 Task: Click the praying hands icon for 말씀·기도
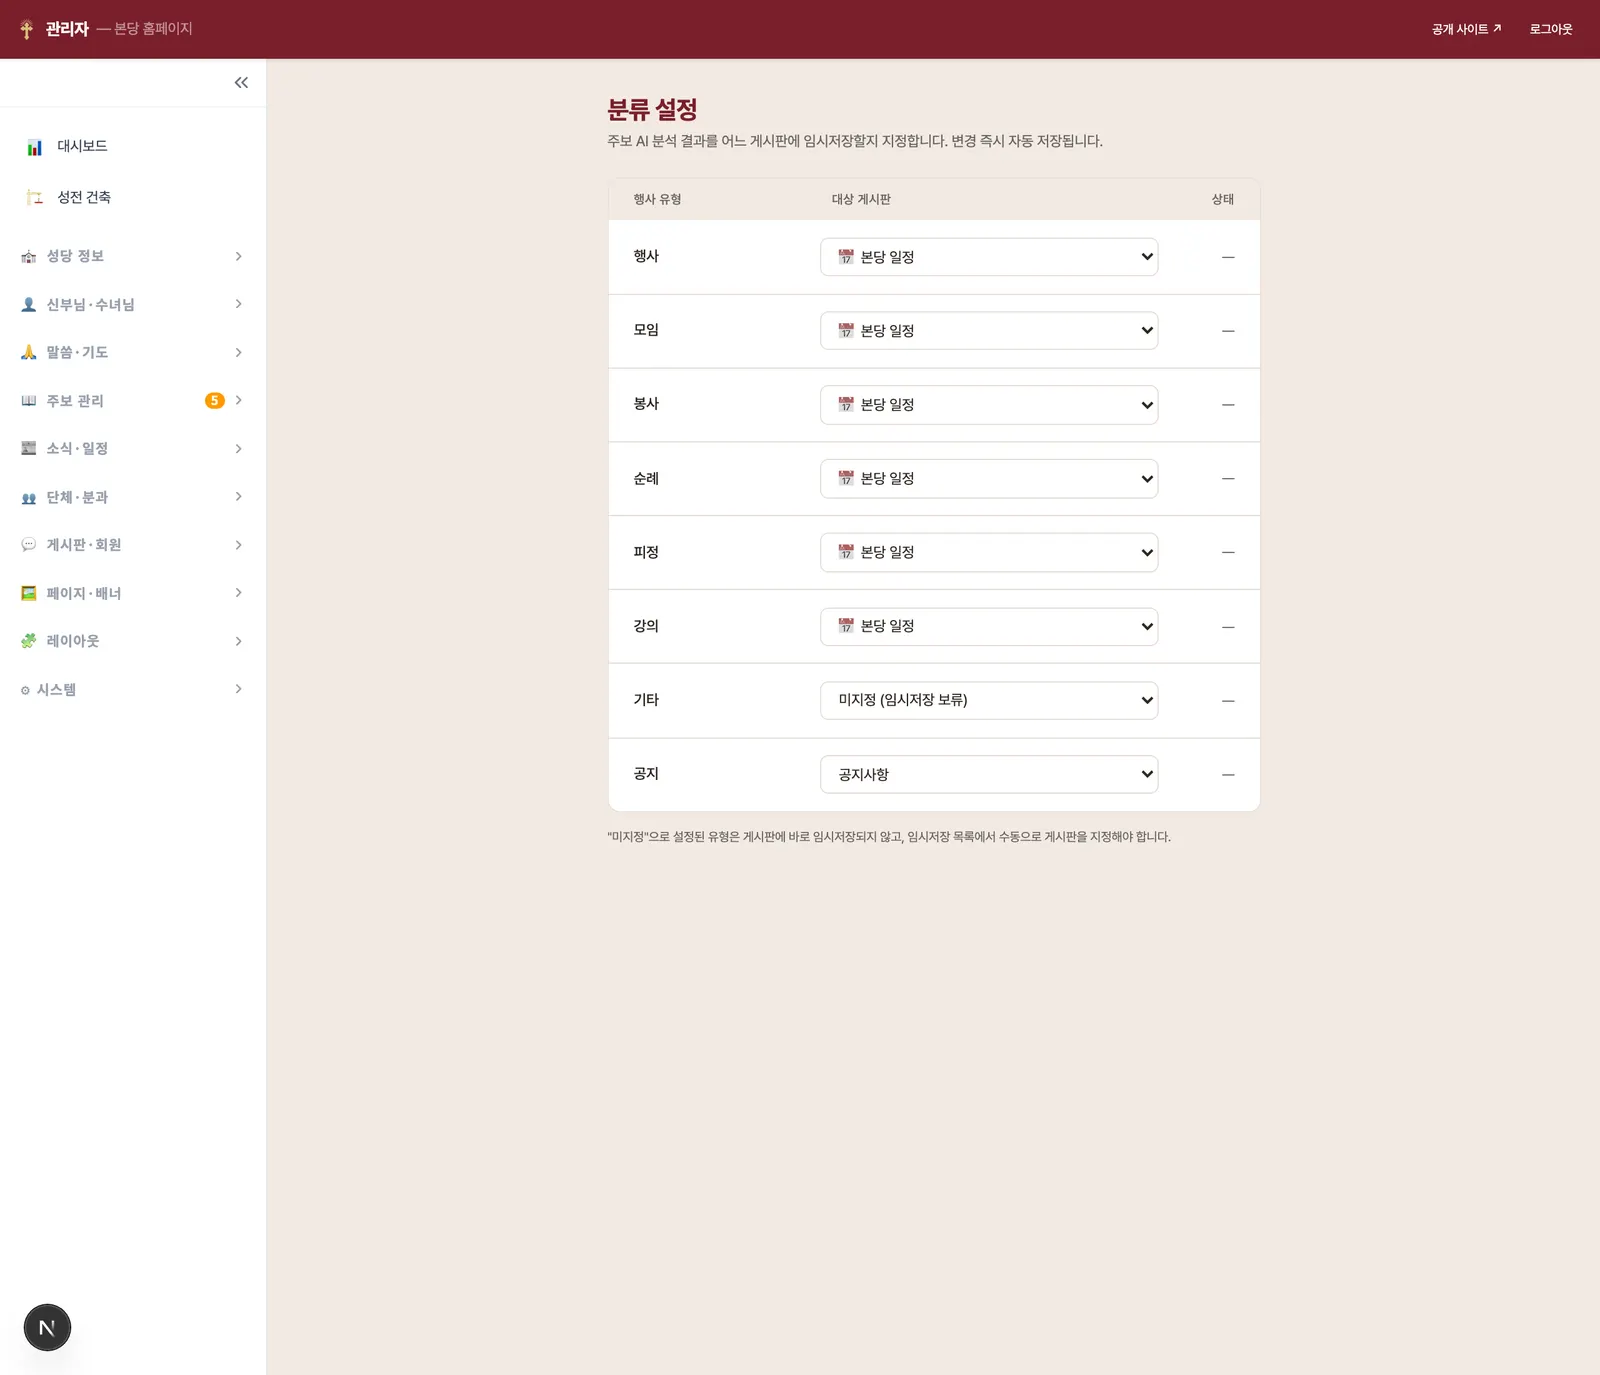[29, 352]
